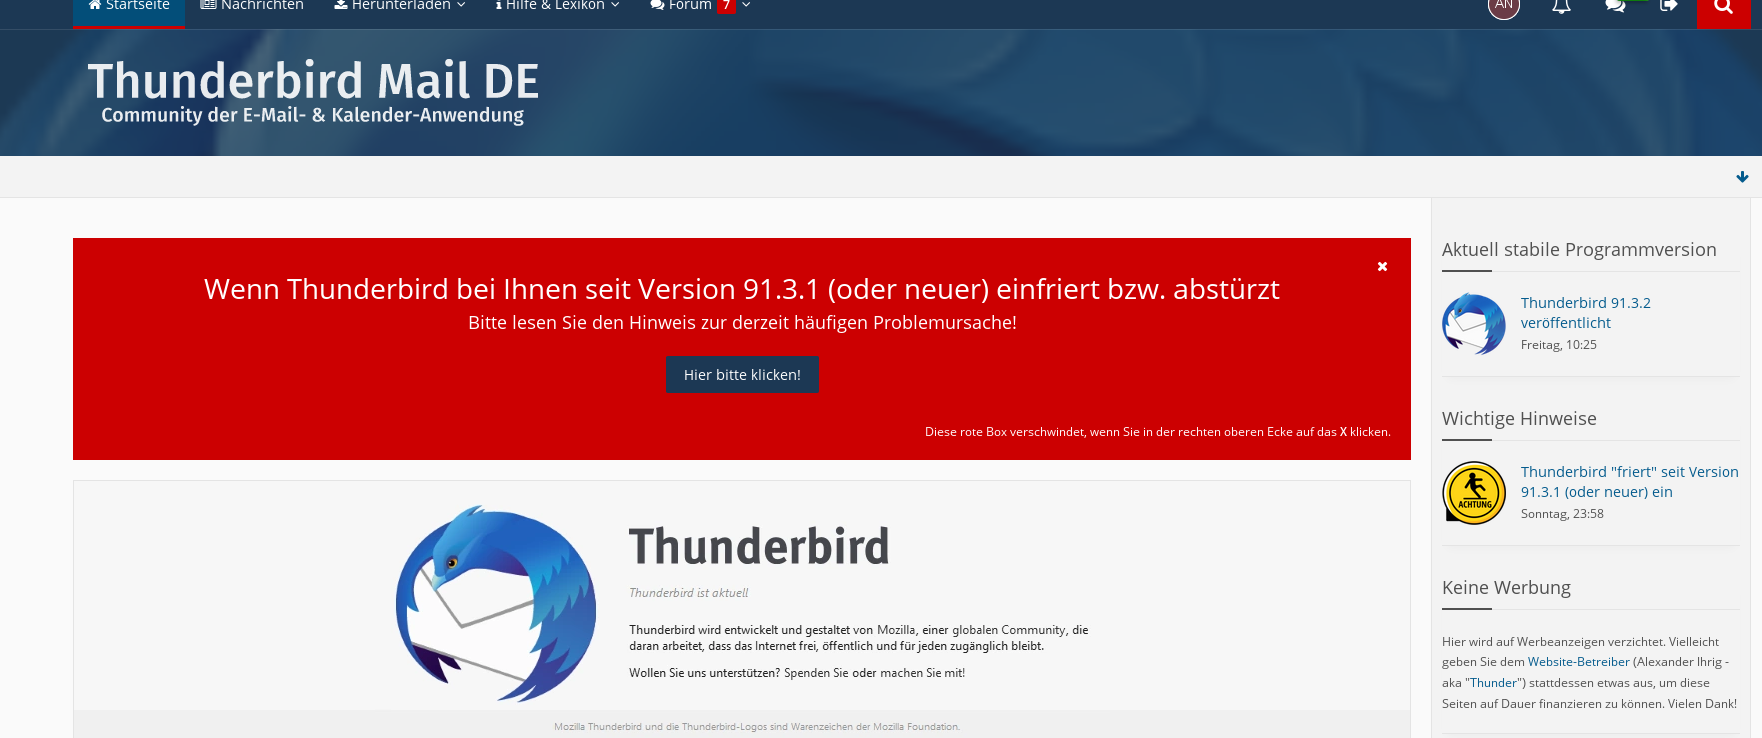Open the notifications bell icon

[x=1561, y=6]
